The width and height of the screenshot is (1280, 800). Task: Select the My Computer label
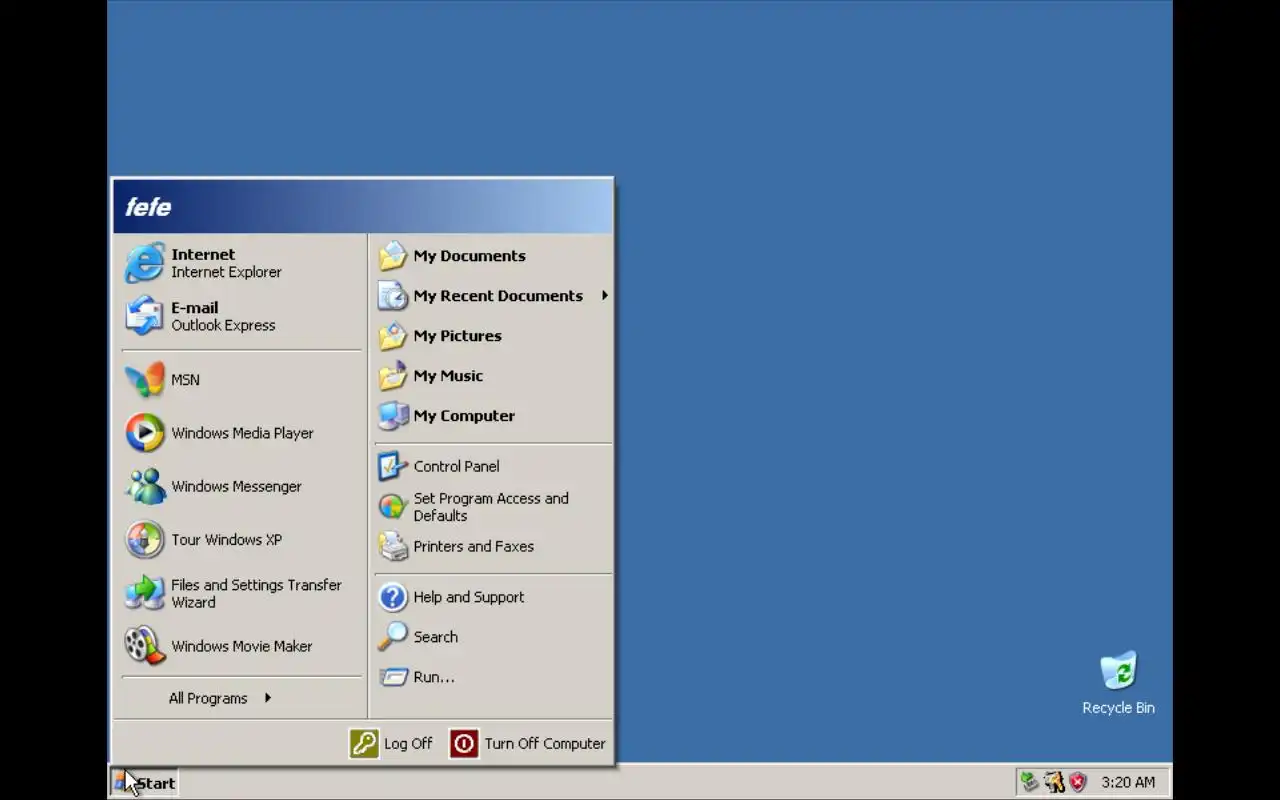pyautogui.click(x=464, y=416)
